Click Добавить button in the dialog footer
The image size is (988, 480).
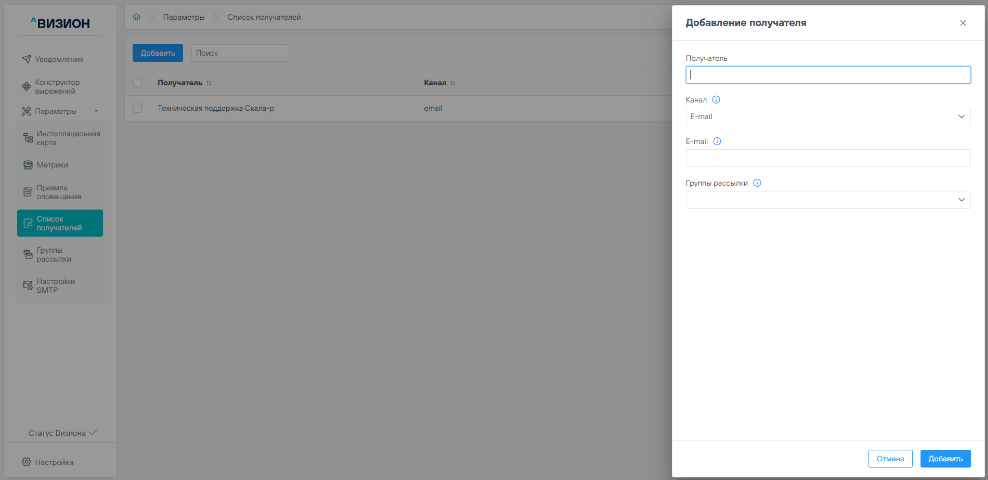click(x=945, y=459)
